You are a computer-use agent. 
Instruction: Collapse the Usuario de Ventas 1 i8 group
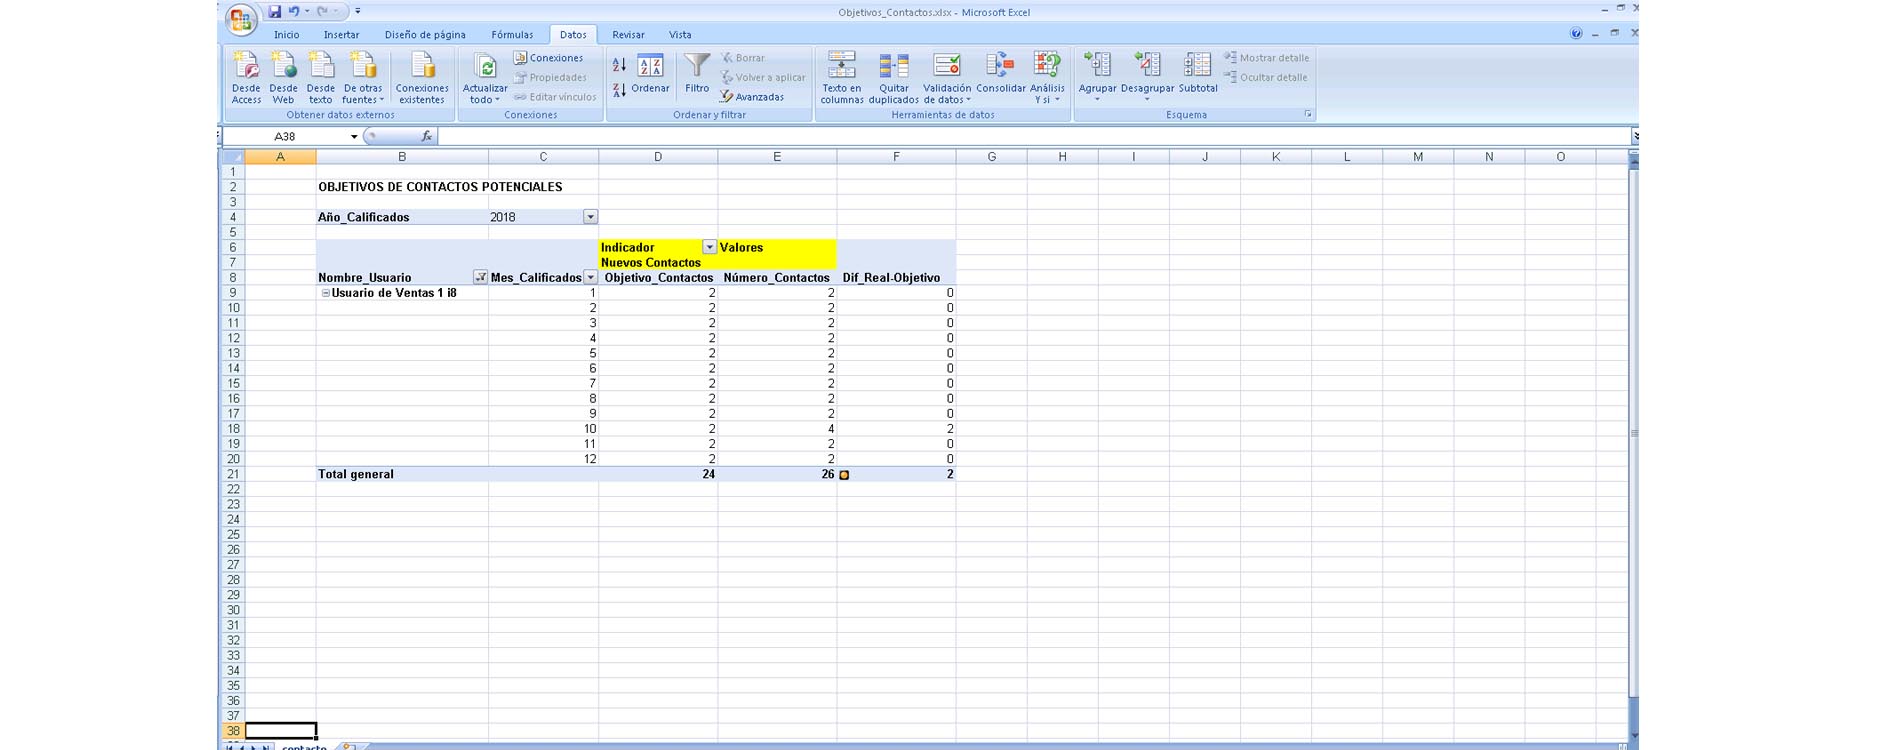pyautogui.click(x=325, y=293)
